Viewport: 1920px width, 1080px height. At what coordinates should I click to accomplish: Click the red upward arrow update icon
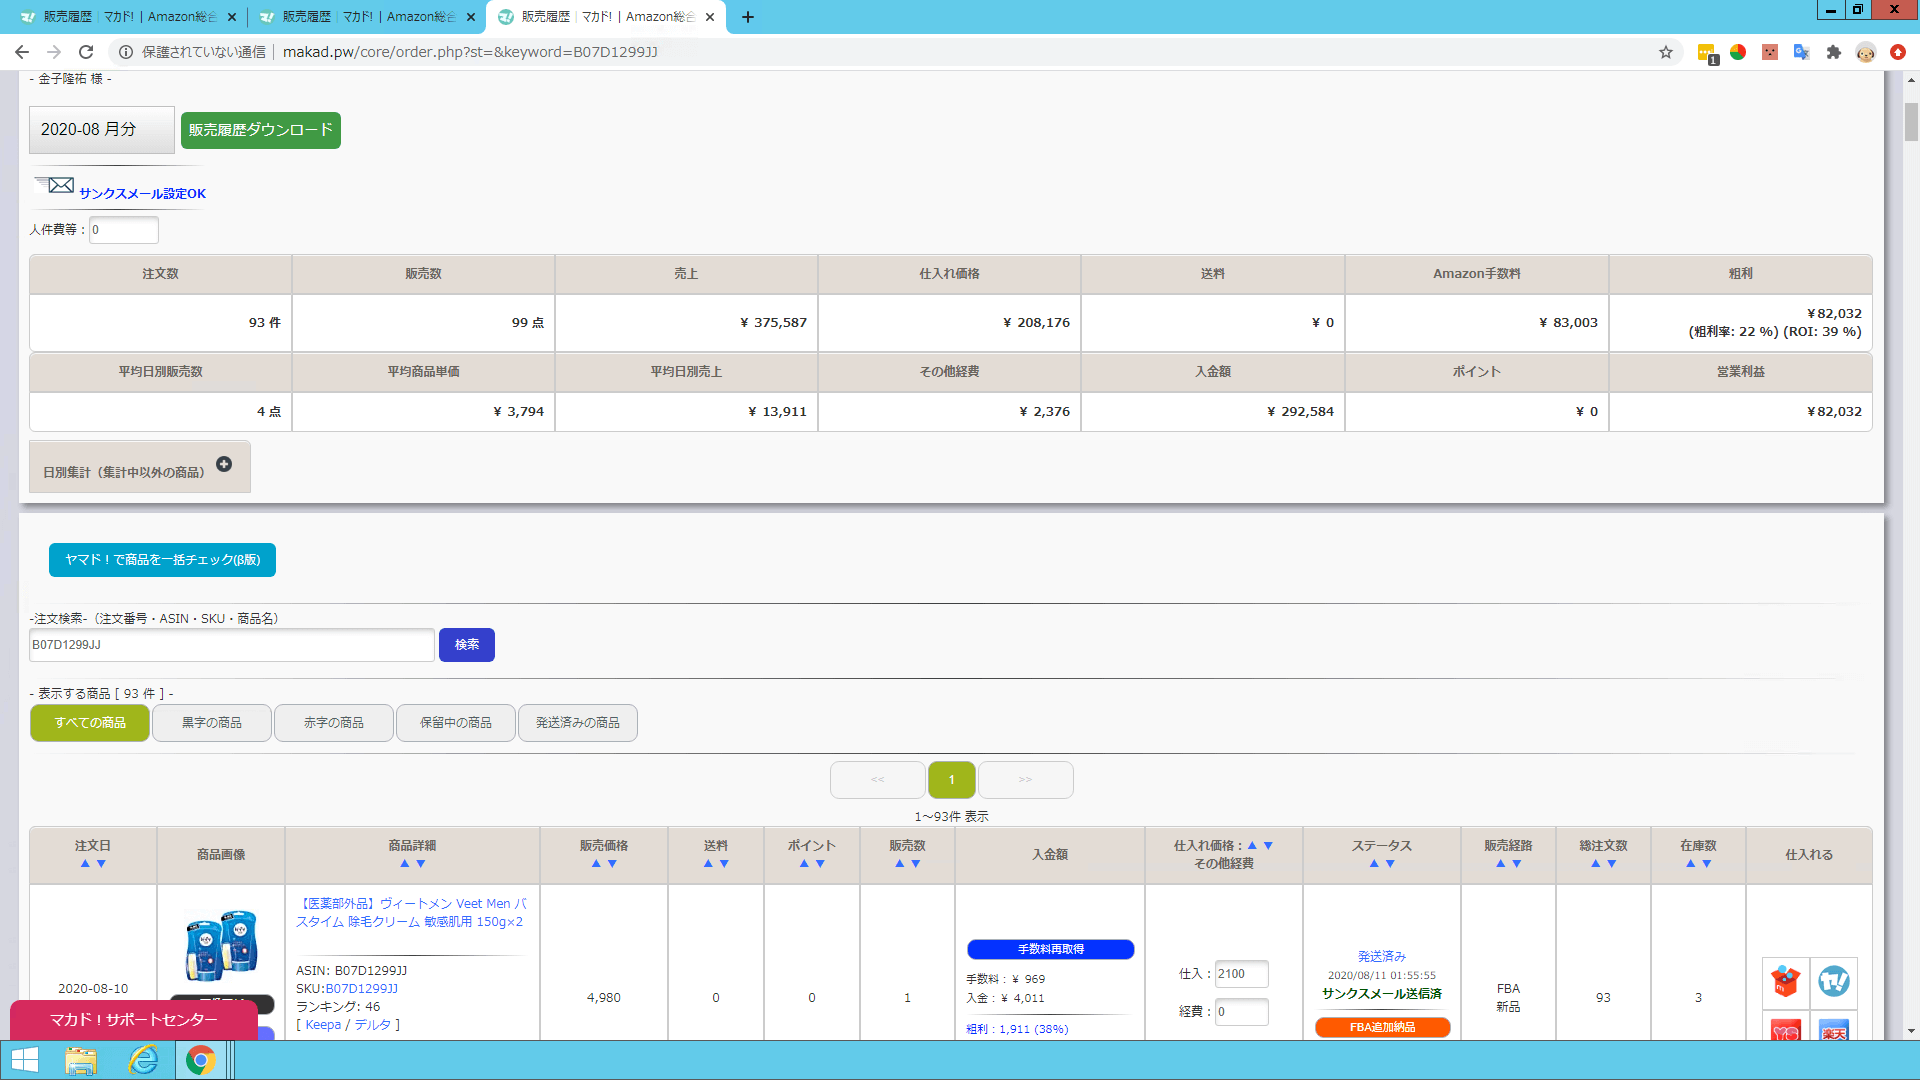[x=1898, y=52]
